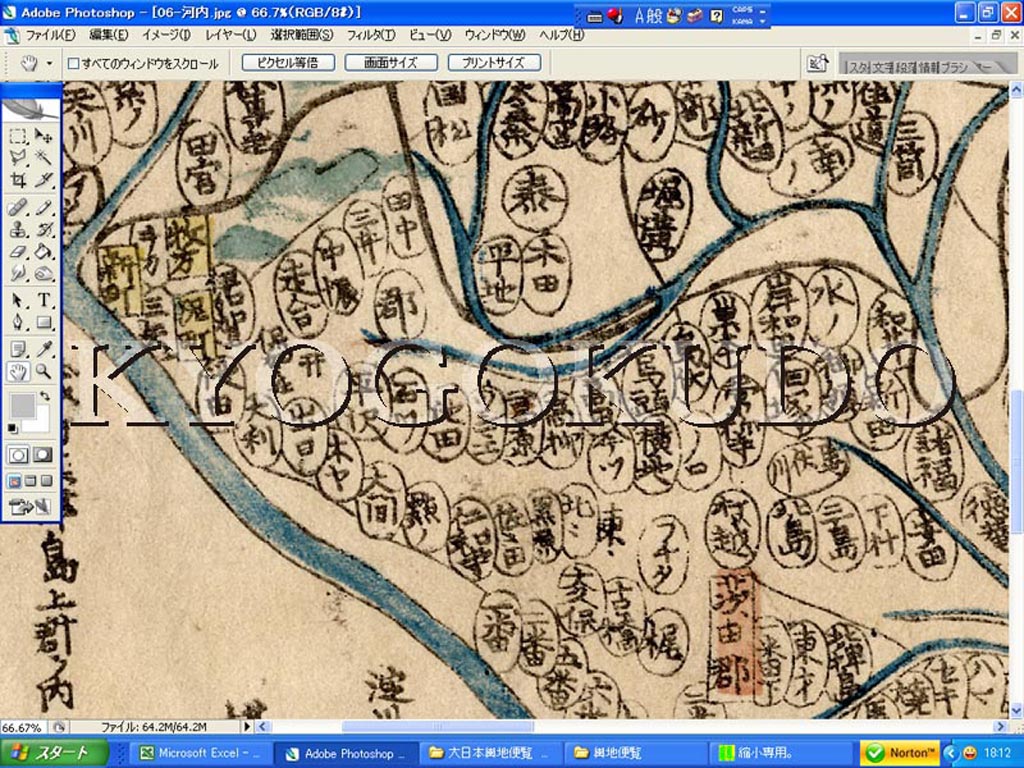
Task: Select the Eraser tool
Action: 18,251
